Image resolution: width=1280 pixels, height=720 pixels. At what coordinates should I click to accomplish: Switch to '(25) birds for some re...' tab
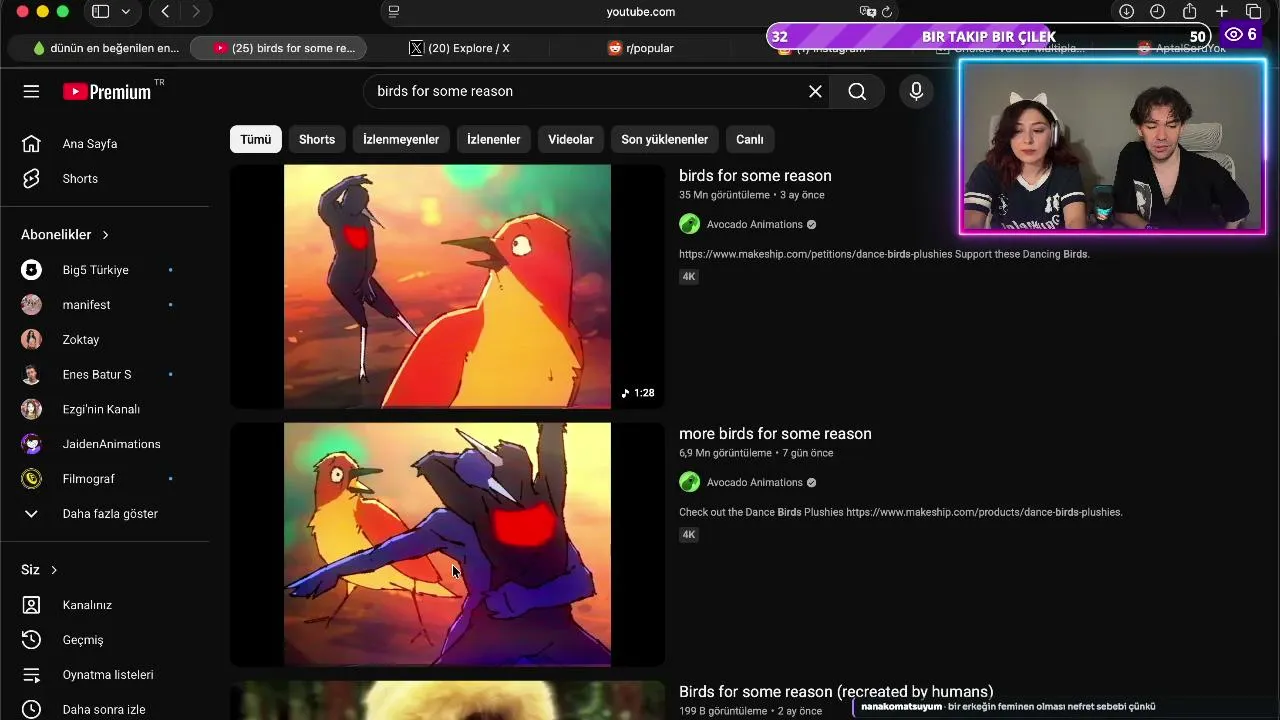tap(278, 48)
